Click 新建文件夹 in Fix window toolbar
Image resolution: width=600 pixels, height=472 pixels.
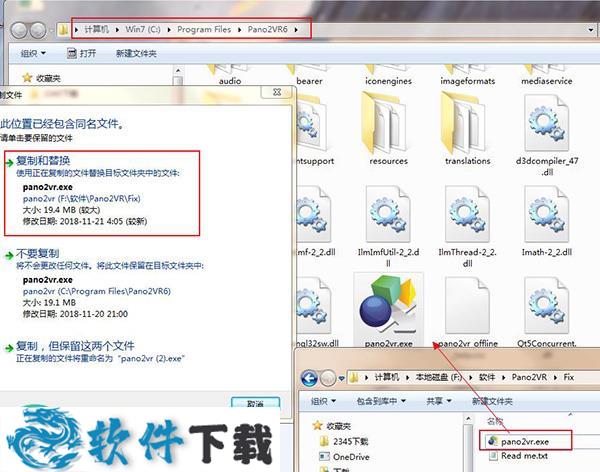[492, 401]
